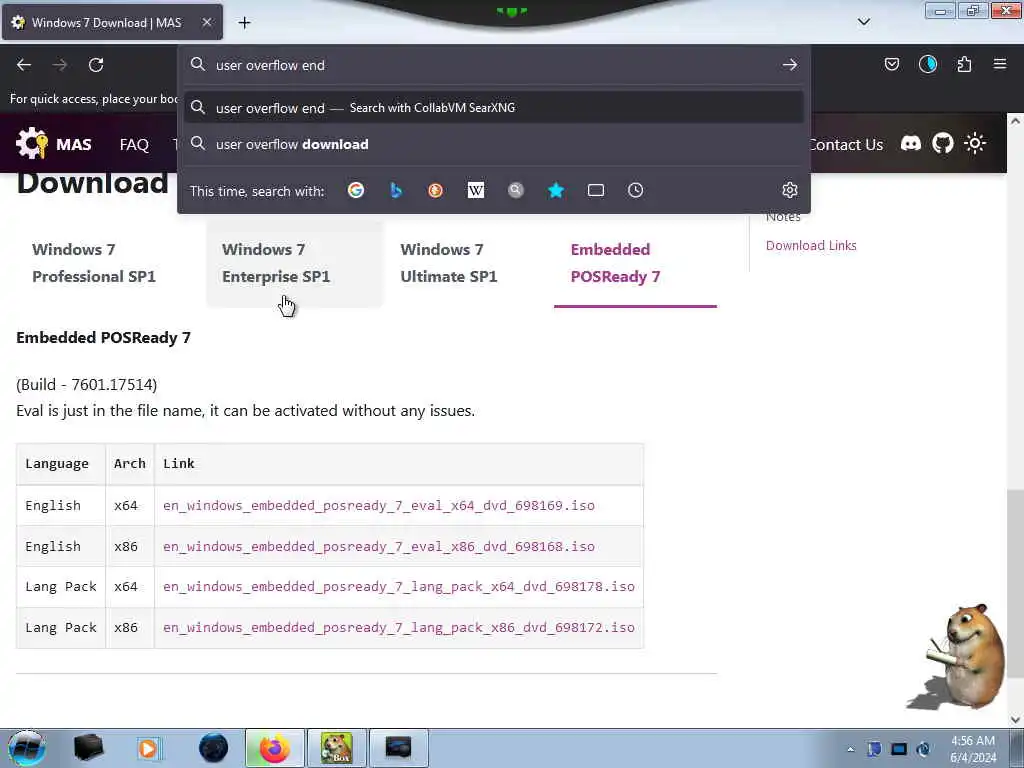The image size is (1024, 768).
Task: Show hidden system tray icons
Action: click(x=850, y=750)
